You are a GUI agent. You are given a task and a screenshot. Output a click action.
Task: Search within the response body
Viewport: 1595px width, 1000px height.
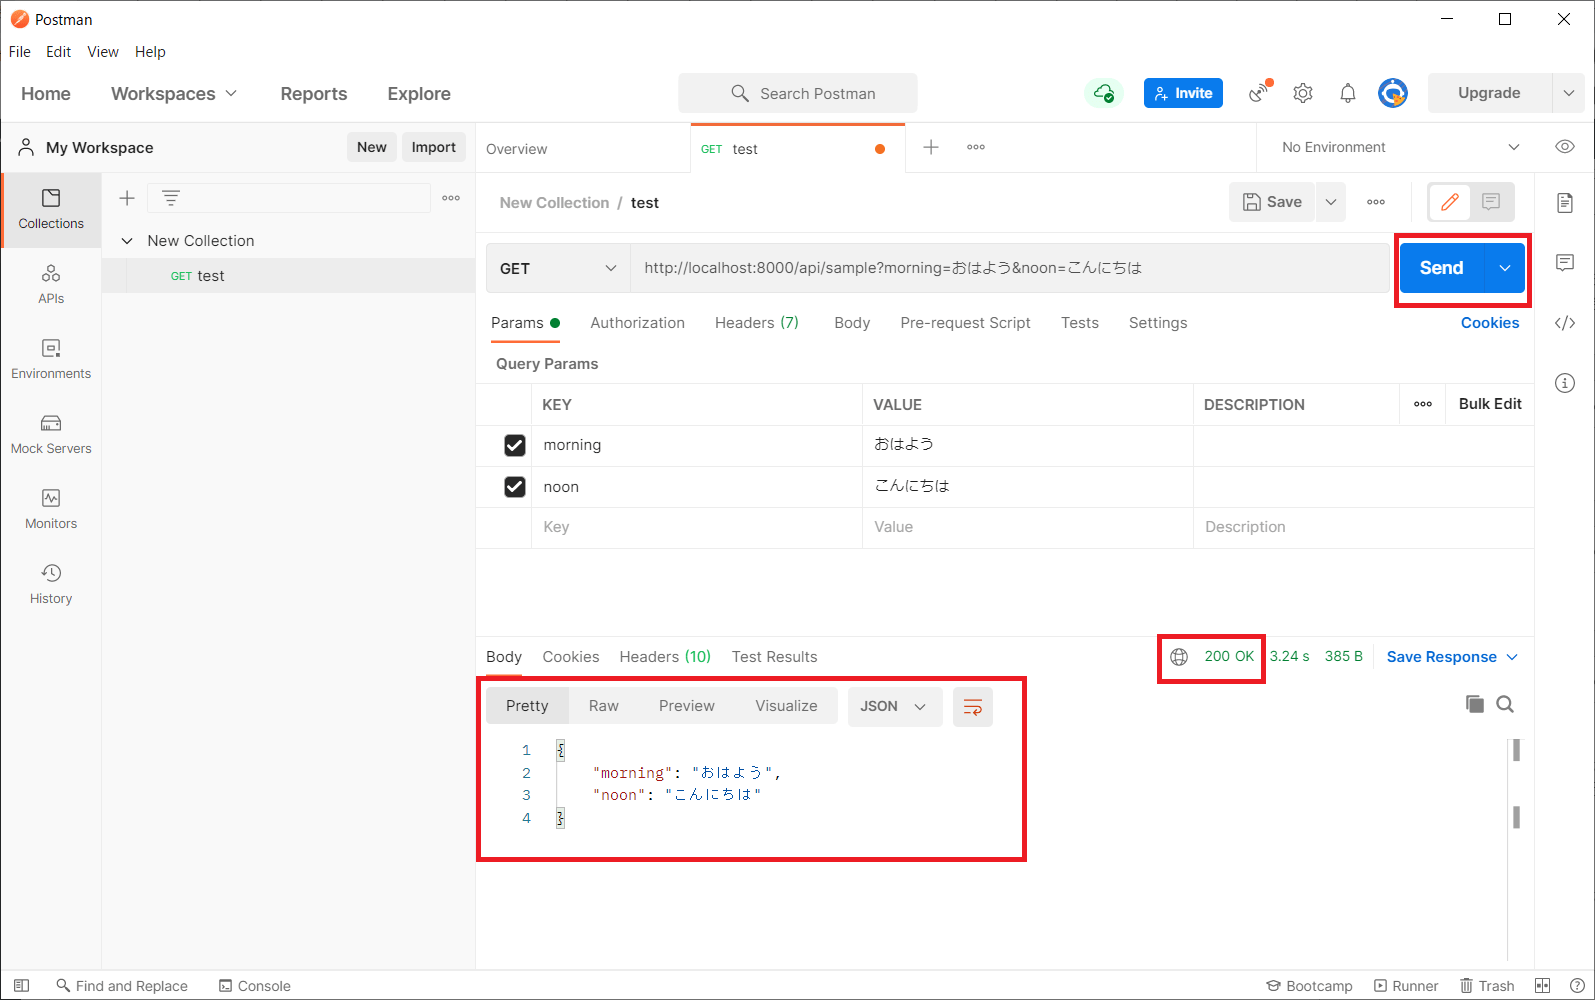coord(1505,704)
